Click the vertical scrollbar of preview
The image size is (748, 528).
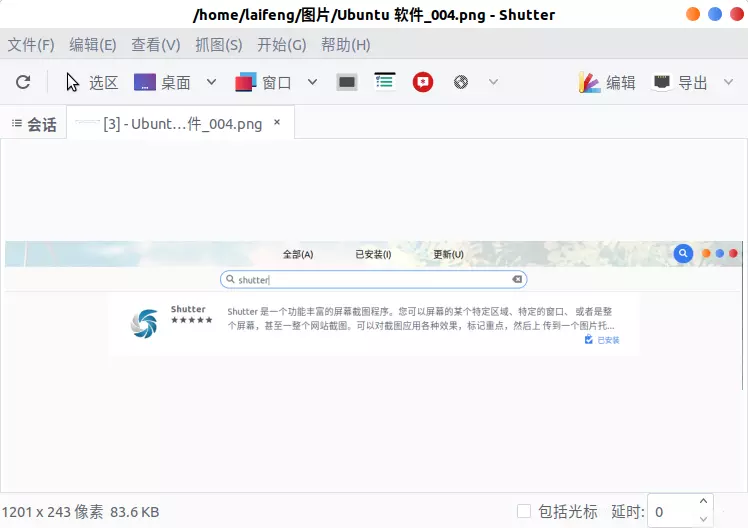coord(742,316)
